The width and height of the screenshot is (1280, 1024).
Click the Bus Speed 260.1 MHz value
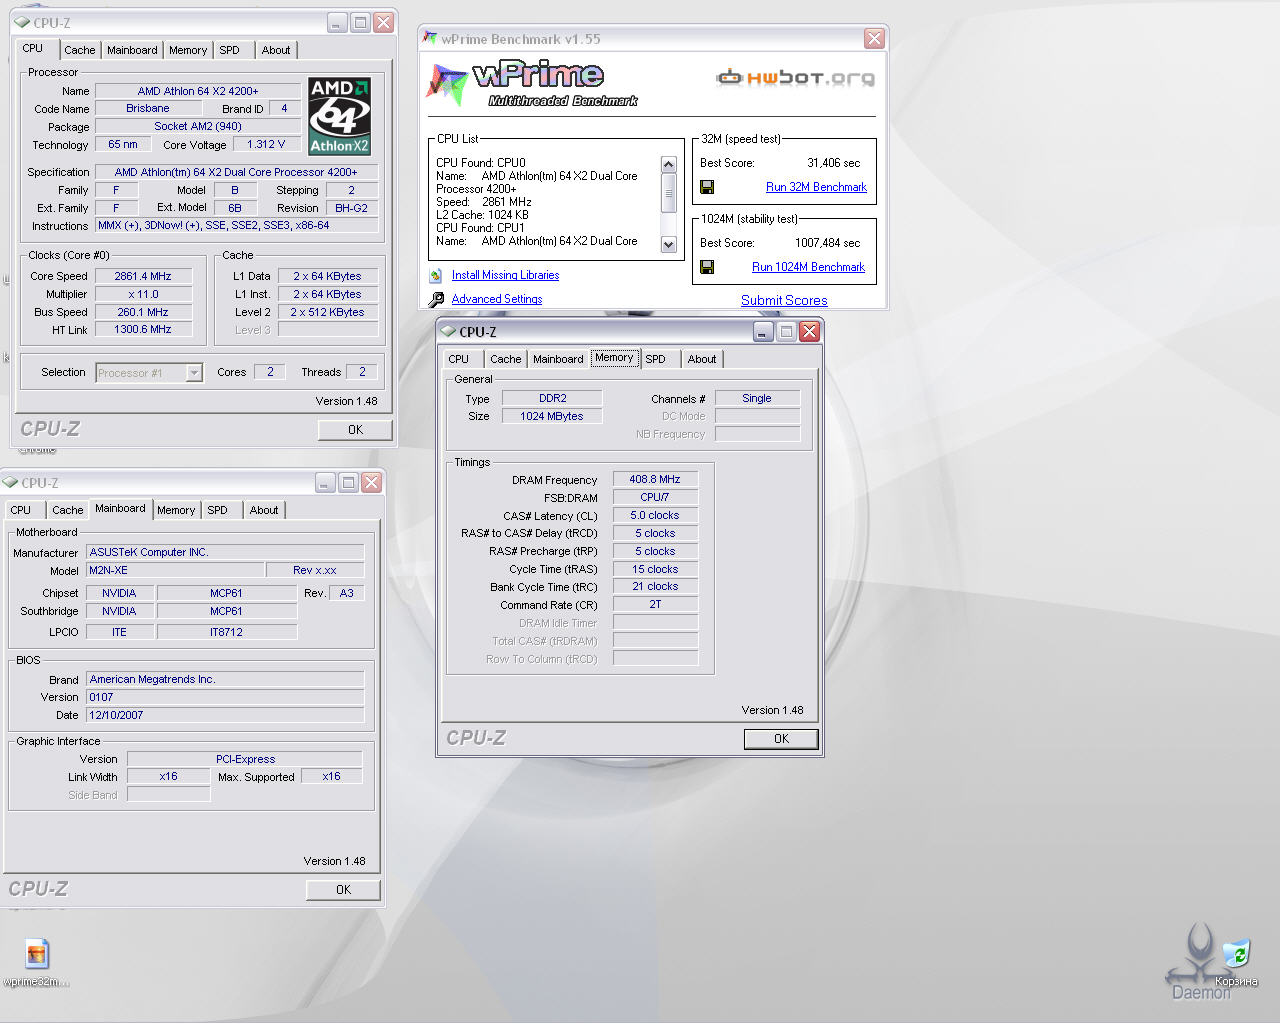click(x=143, y=312)
